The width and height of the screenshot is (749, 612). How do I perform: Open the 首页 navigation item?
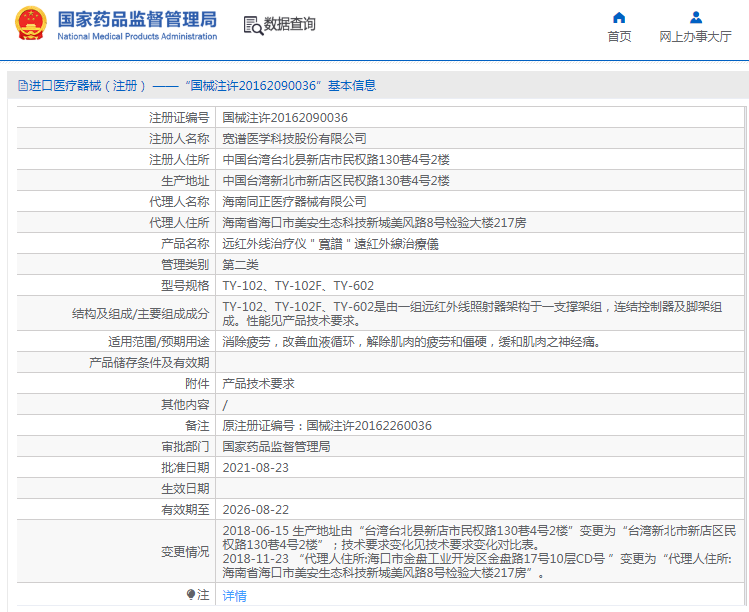click(619, 36)
